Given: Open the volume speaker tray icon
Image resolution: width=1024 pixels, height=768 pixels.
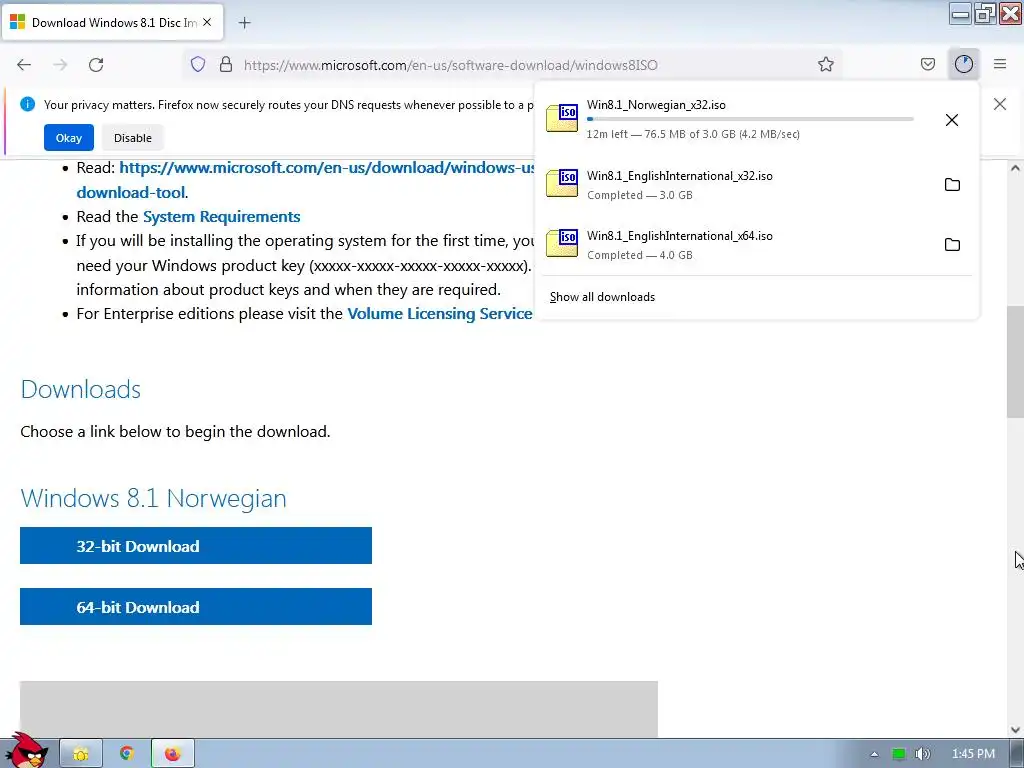Looking at the screenshot, I should [922, 754].
